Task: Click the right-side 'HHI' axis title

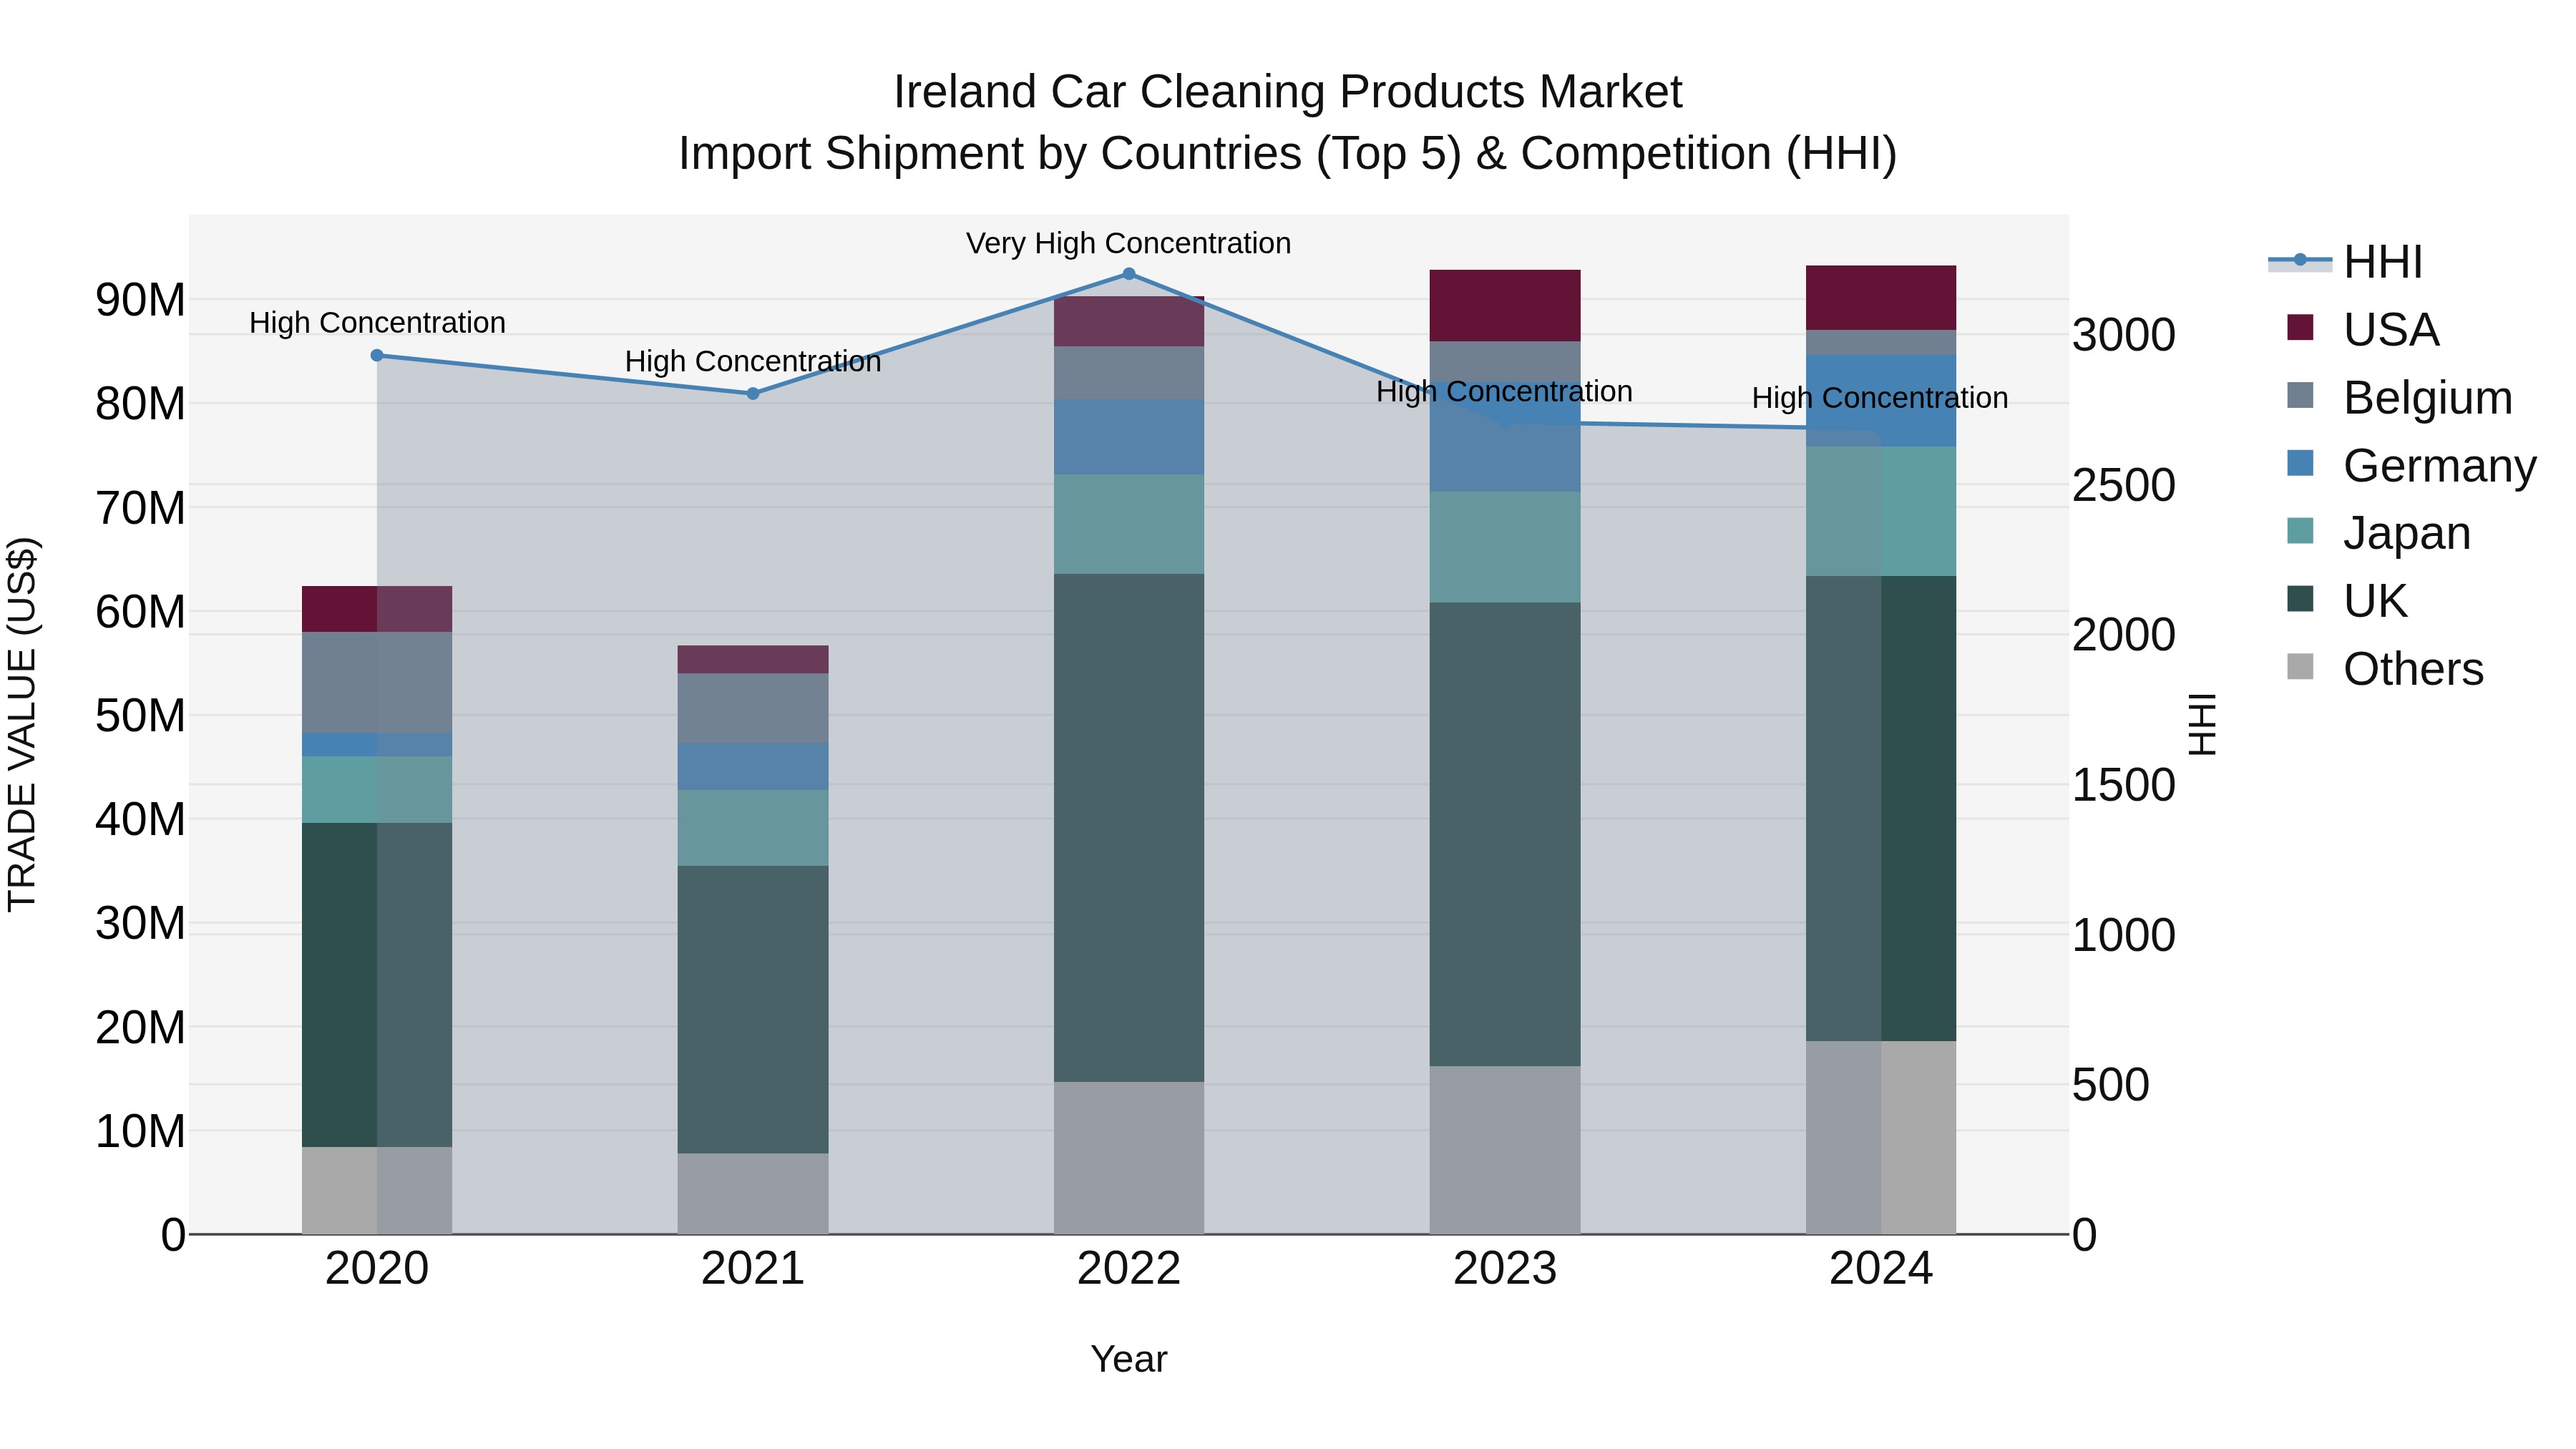Action: 2202,724
